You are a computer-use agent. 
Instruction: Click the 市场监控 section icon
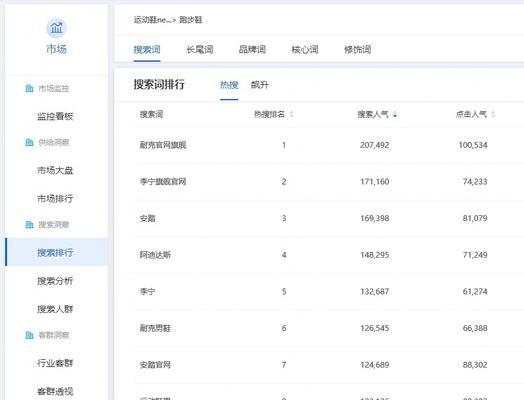(x=29, y=88)
